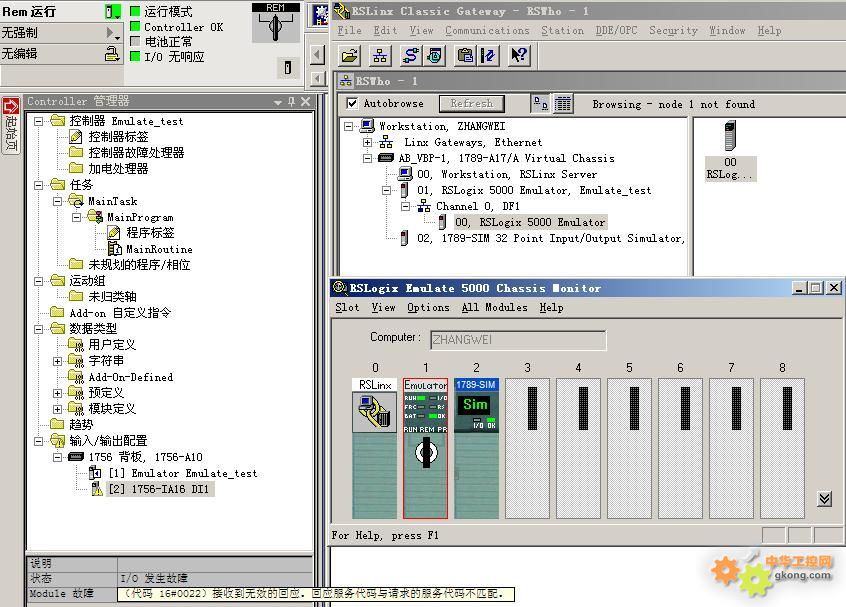This screenshot has width=846, height=607.
Task: Collapse the Channel 0, DF1 node
Action: (x=405, y=207)
